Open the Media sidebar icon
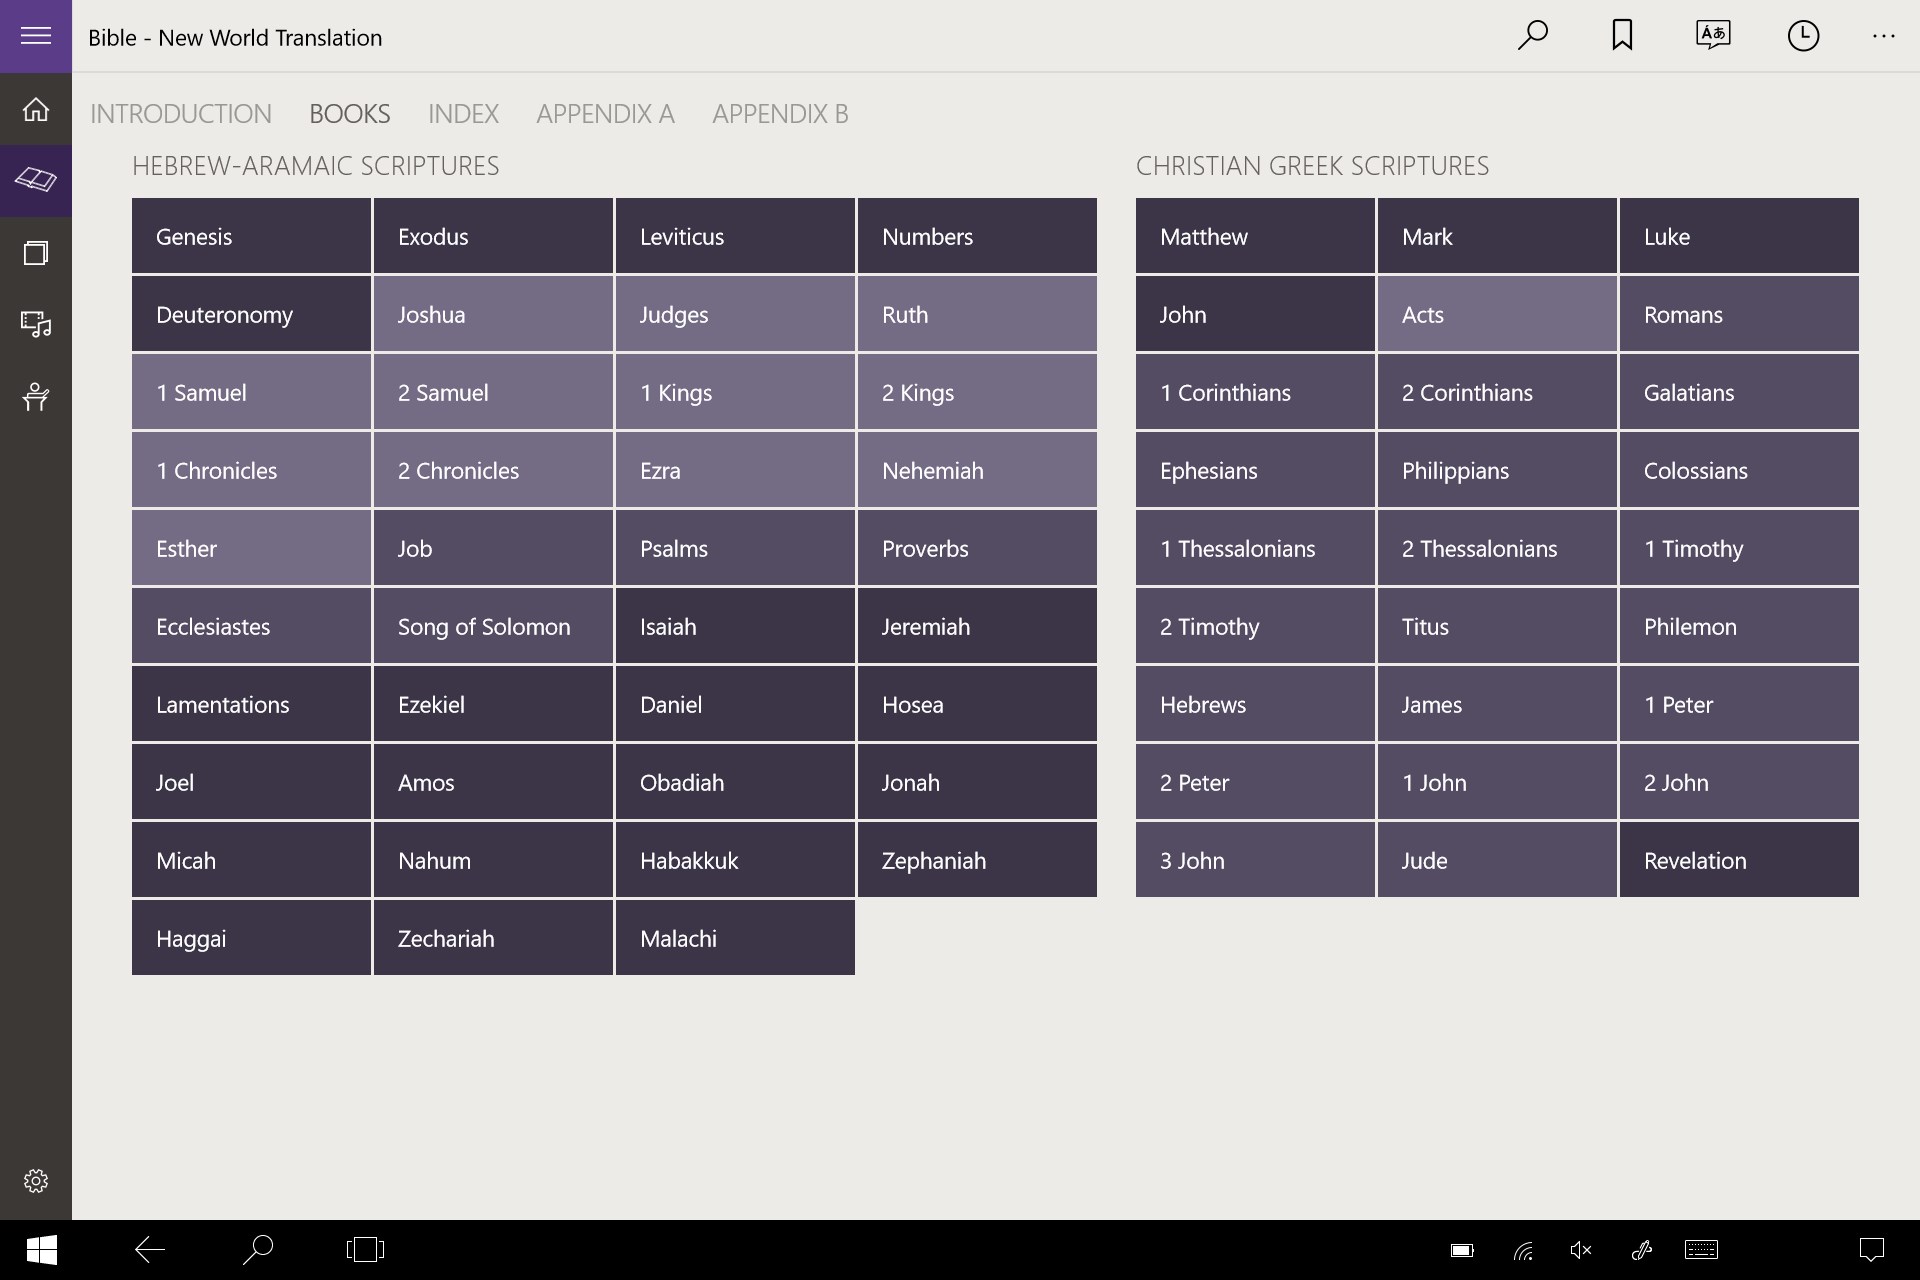Screen dimensions: 1920x1280 (x=36, y=325)
